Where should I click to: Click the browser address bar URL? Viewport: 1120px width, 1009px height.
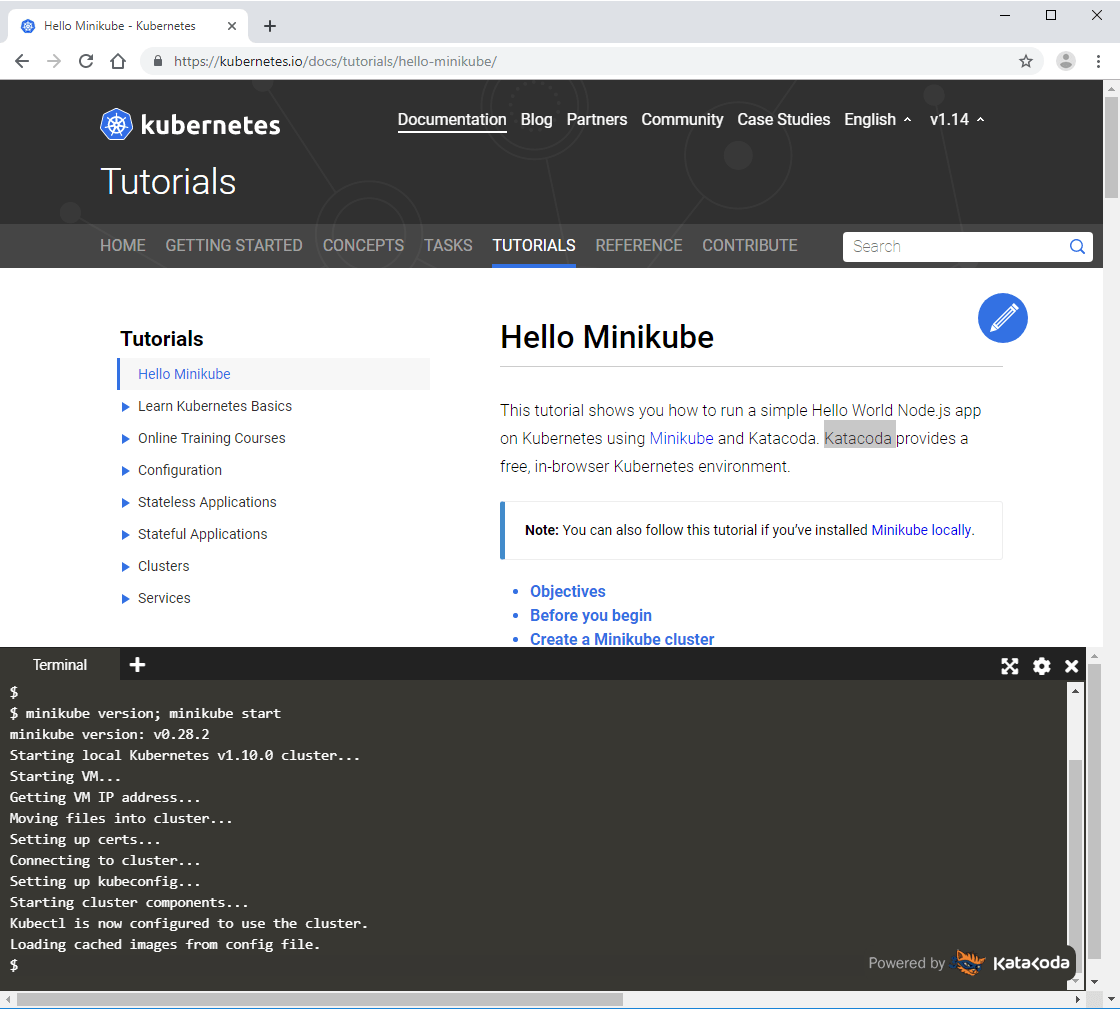coord(335,61)
